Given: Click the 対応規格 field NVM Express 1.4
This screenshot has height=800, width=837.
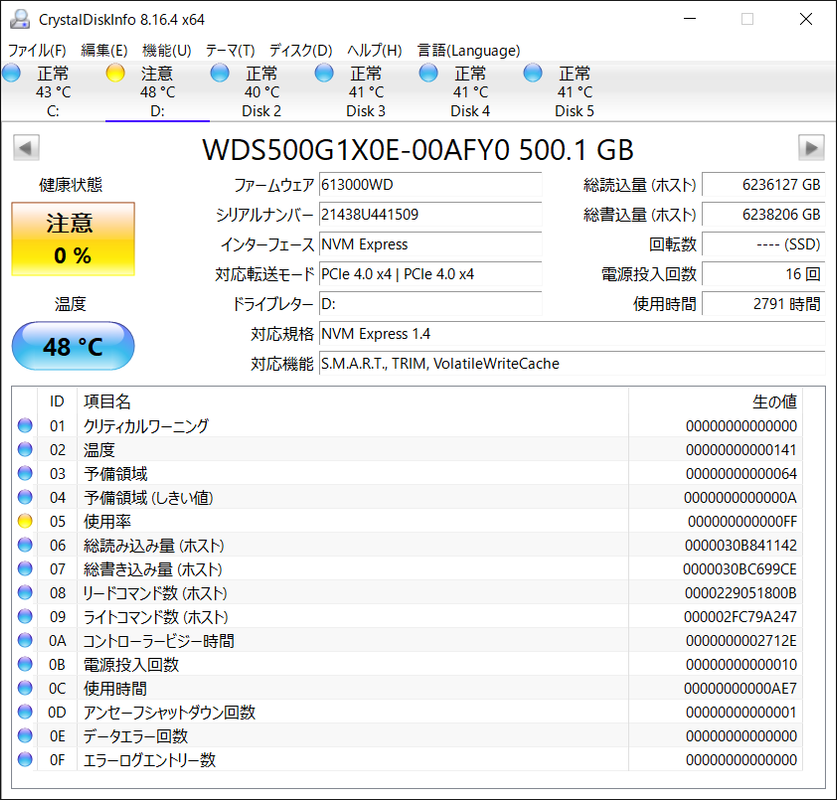Looking at the screenshot, I should click(x=572, y=334).
